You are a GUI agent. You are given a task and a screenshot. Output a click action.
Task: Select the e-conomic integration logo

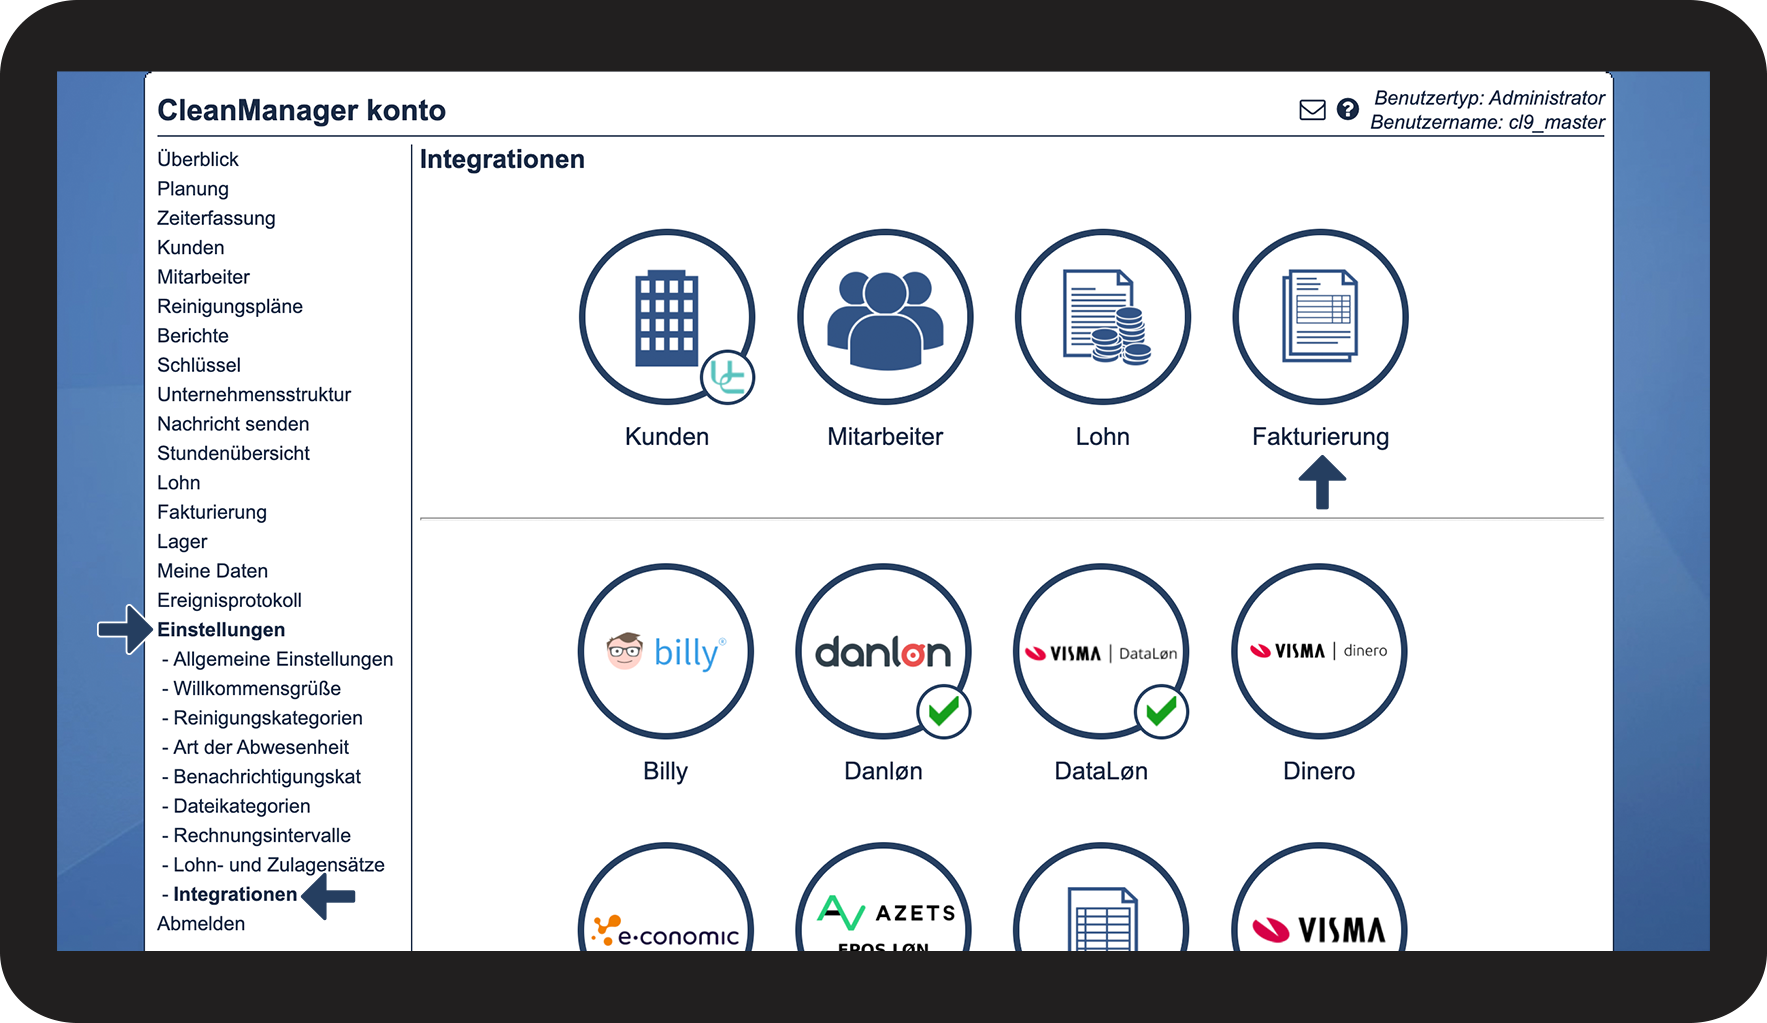666,897
